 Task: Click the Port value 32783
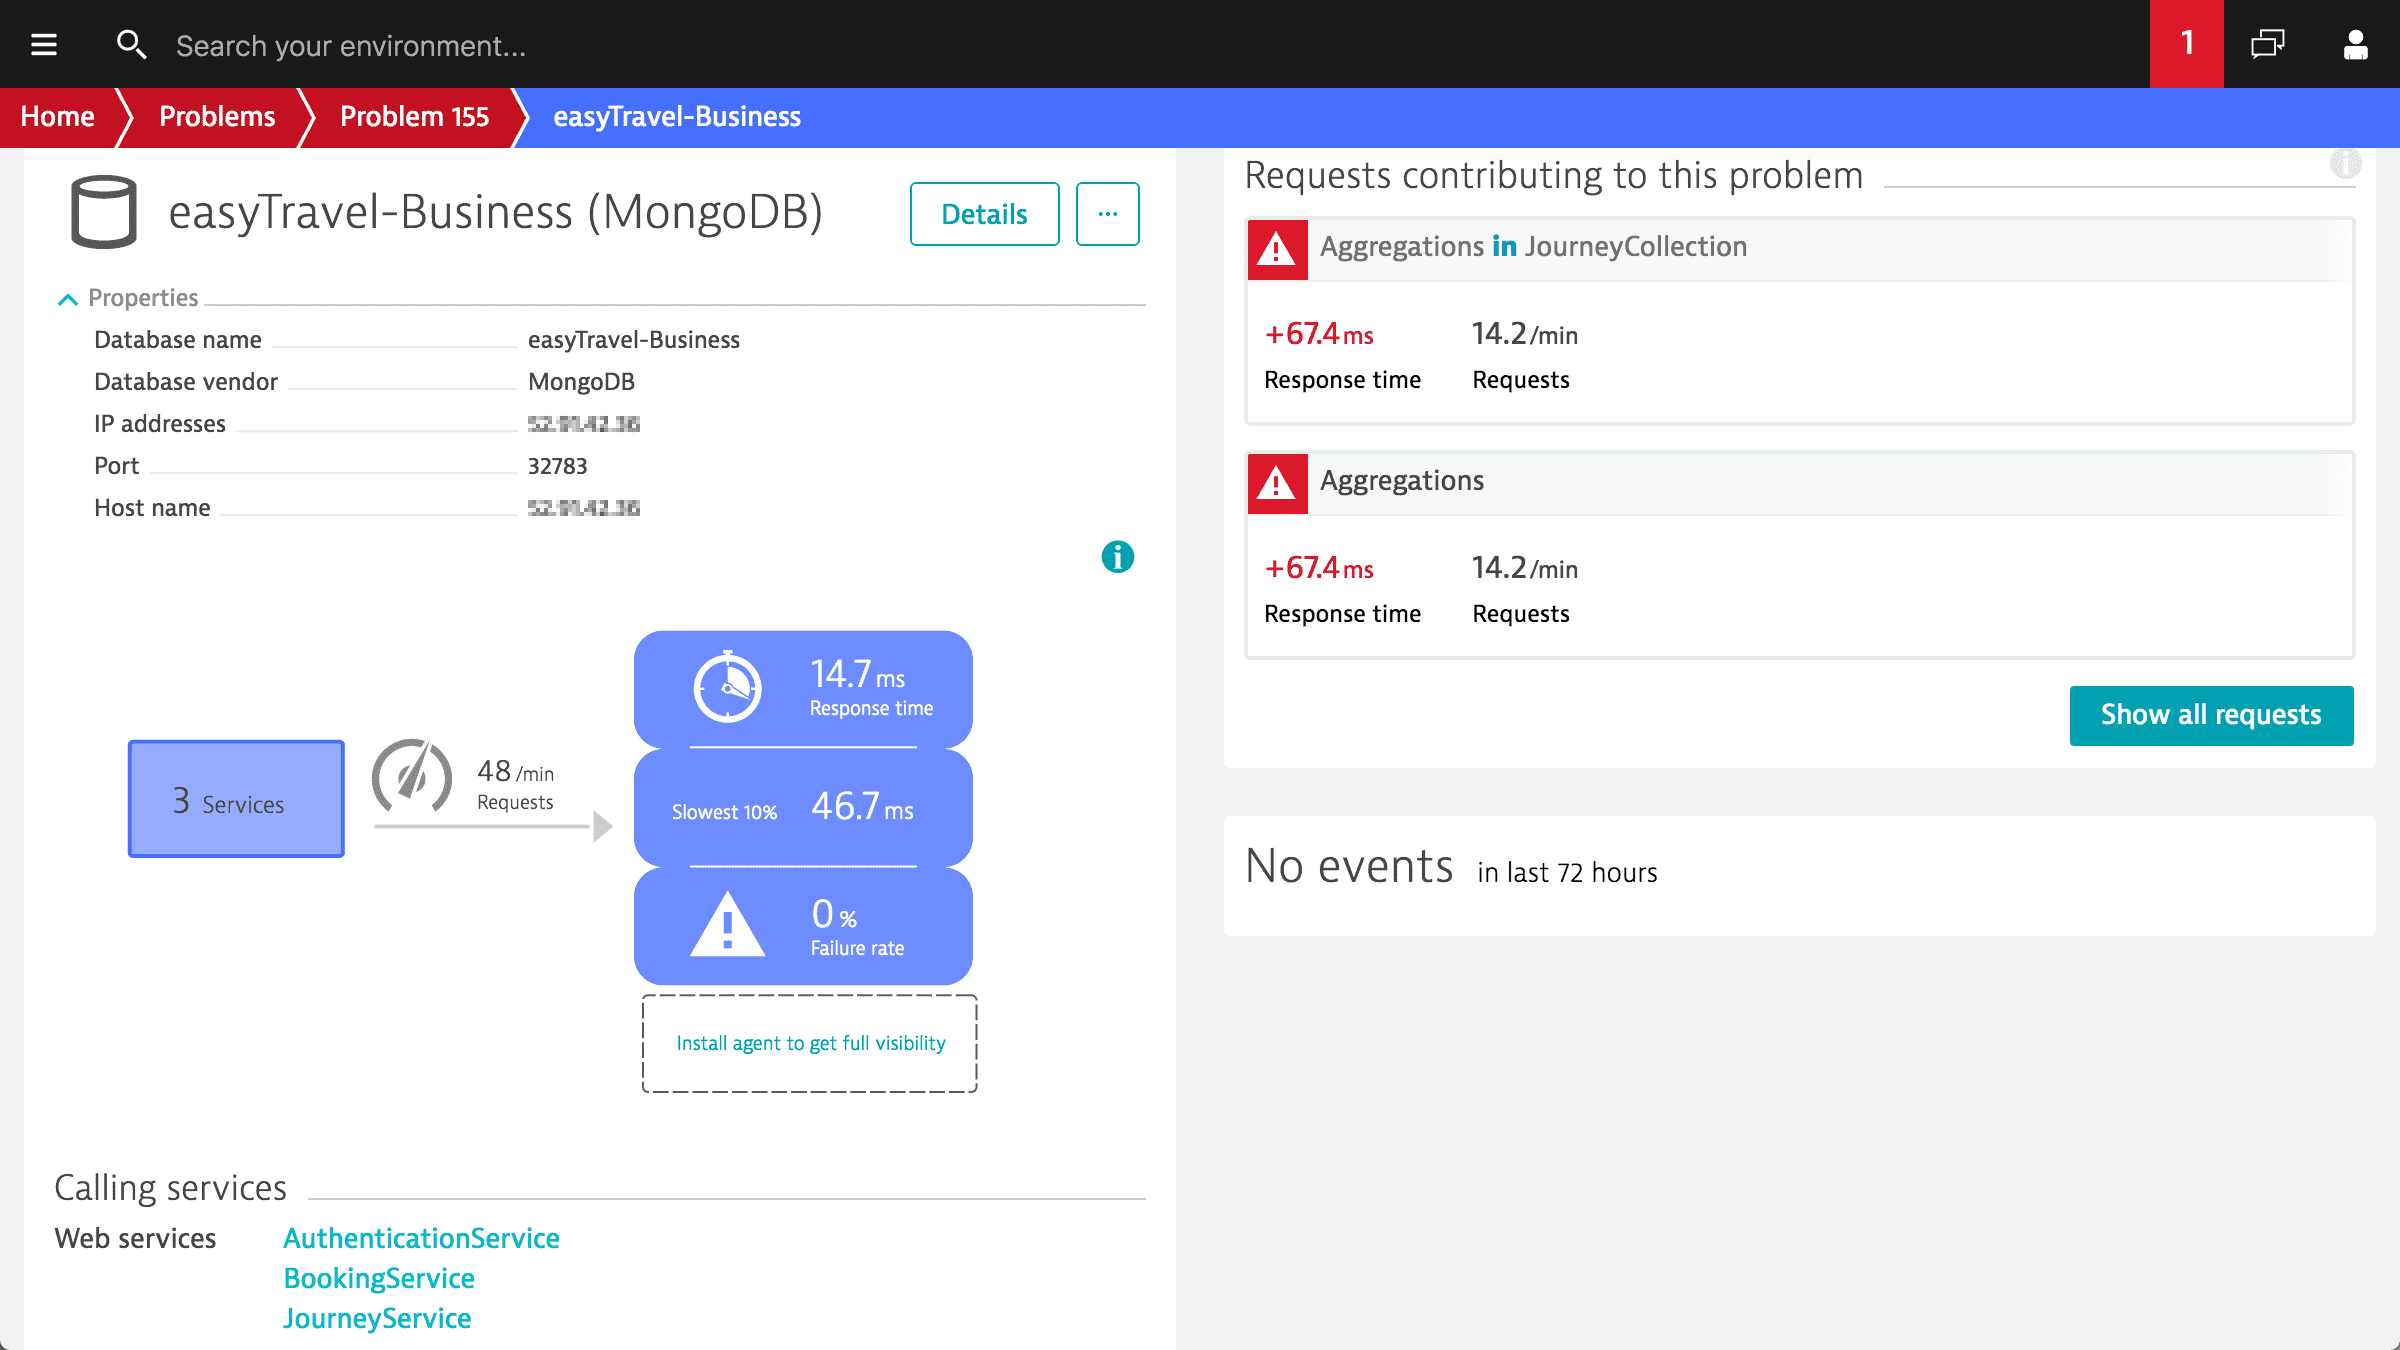point(558,466)
